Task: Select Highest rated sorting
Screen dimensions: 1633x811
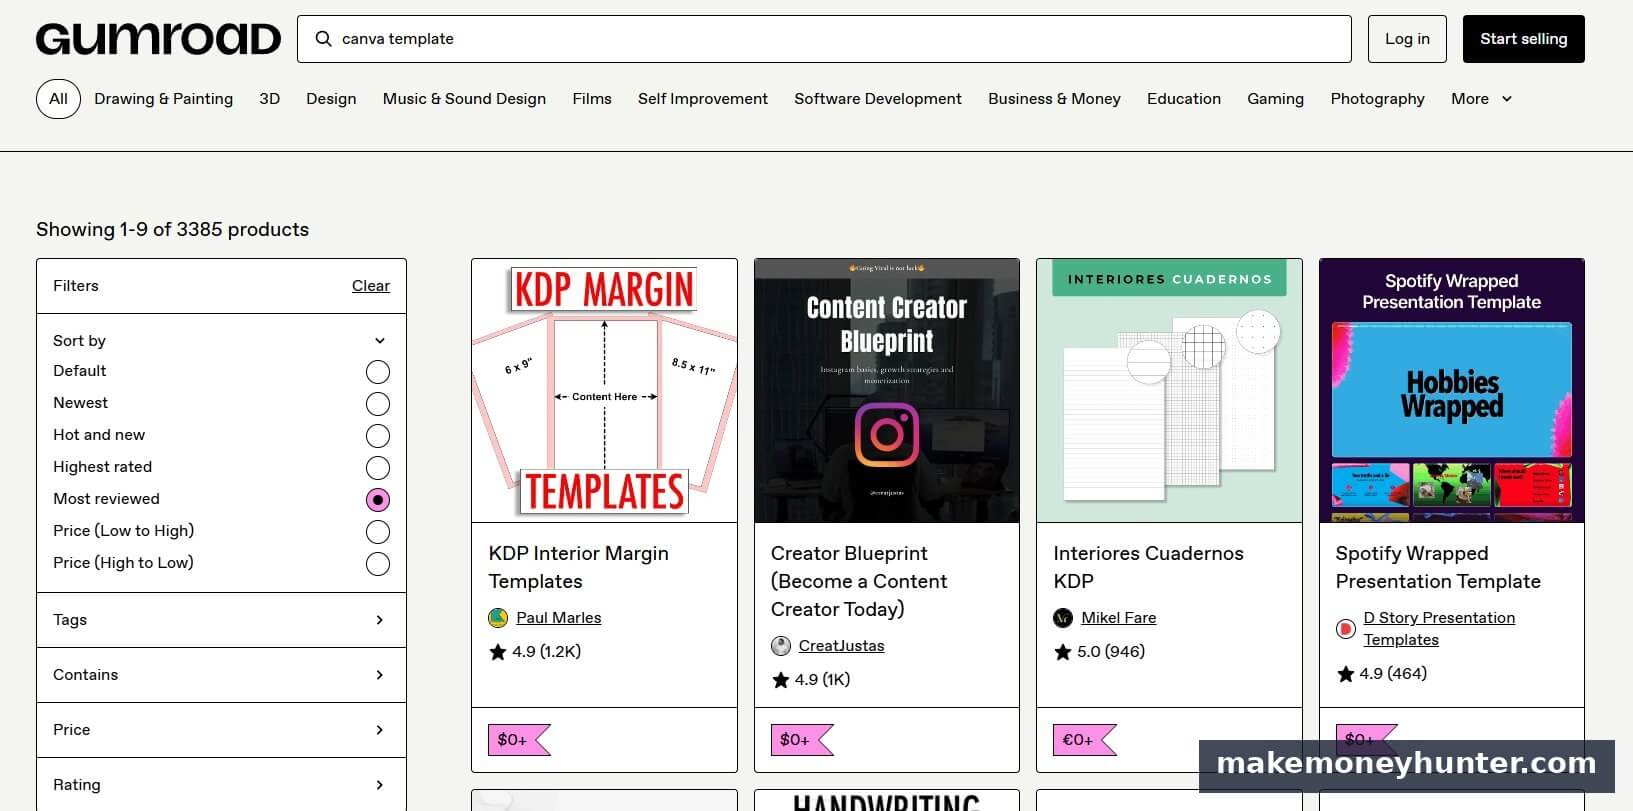Action: click(x=378, y=468)
